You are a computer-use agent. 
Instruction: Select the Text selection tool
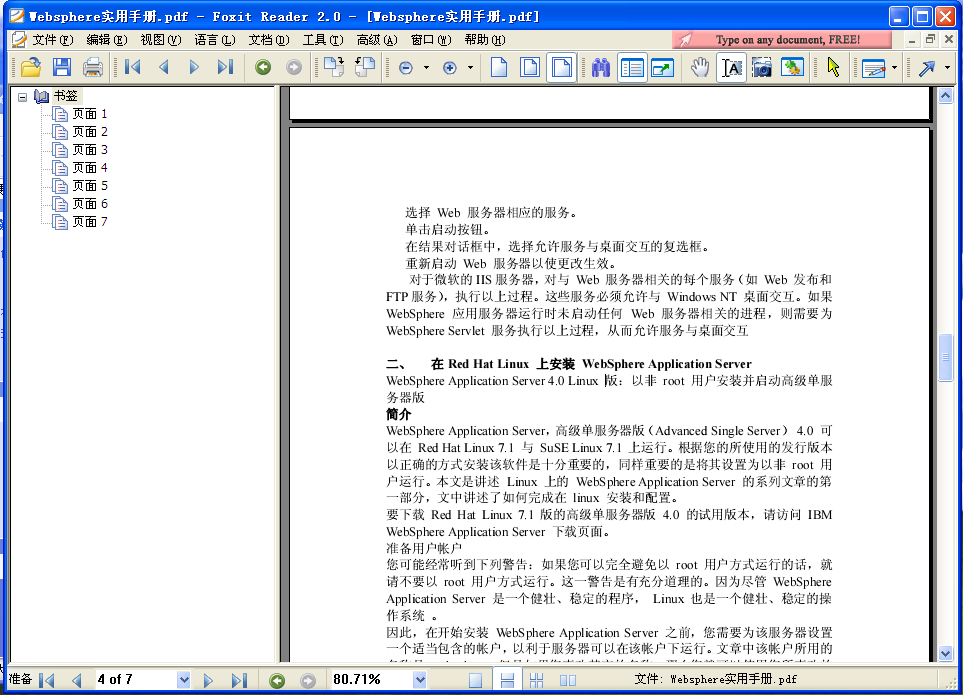point(731,68)
